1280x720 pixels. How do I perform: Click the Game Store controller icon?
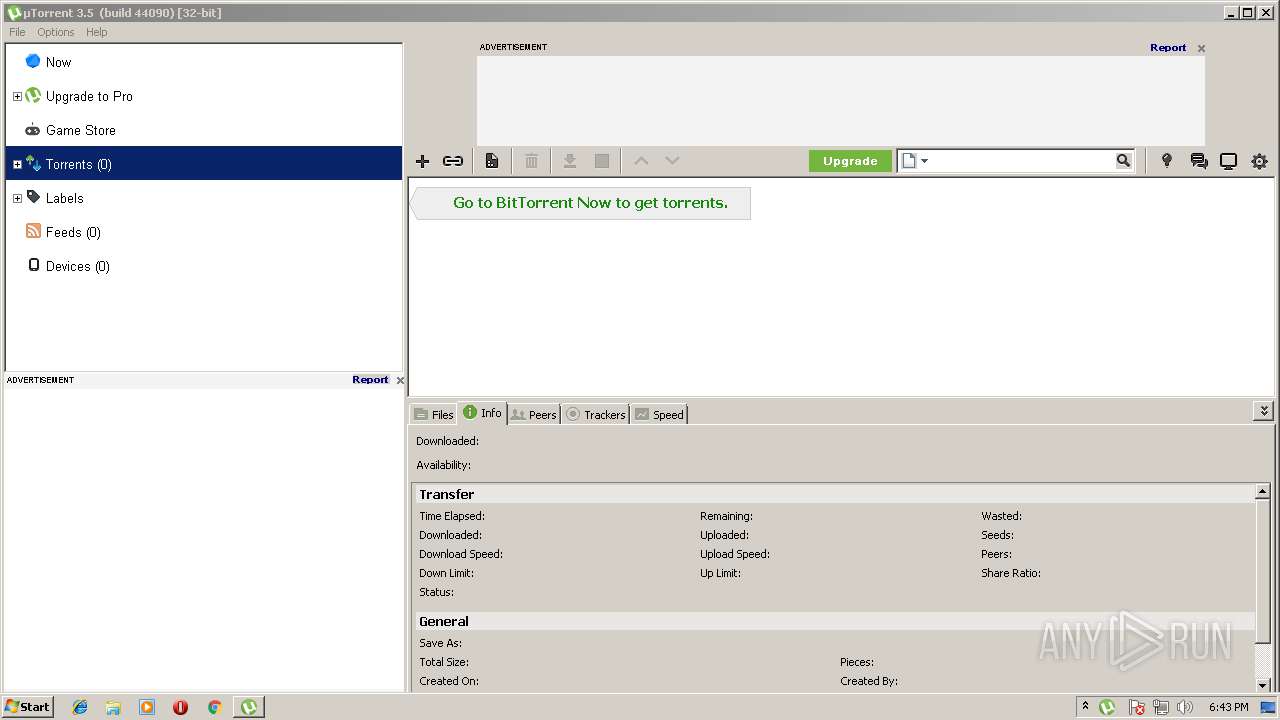pyautogui.click(x=33, y=130)
